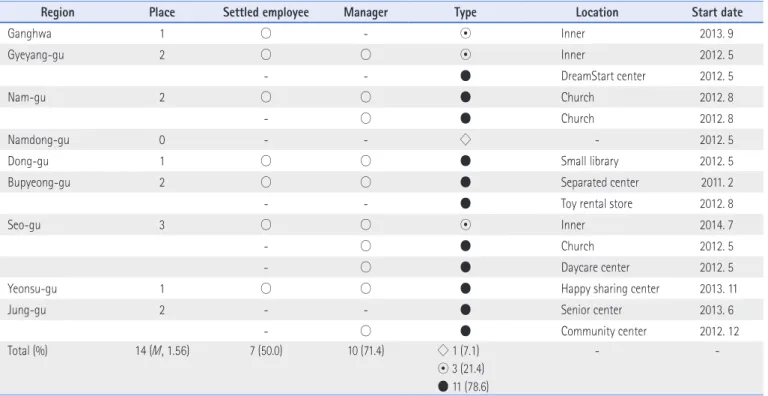Viewport: 768px width, 396px height.
Task: Click the filled circle in Toy rental store row
Action: click(465, 203)
